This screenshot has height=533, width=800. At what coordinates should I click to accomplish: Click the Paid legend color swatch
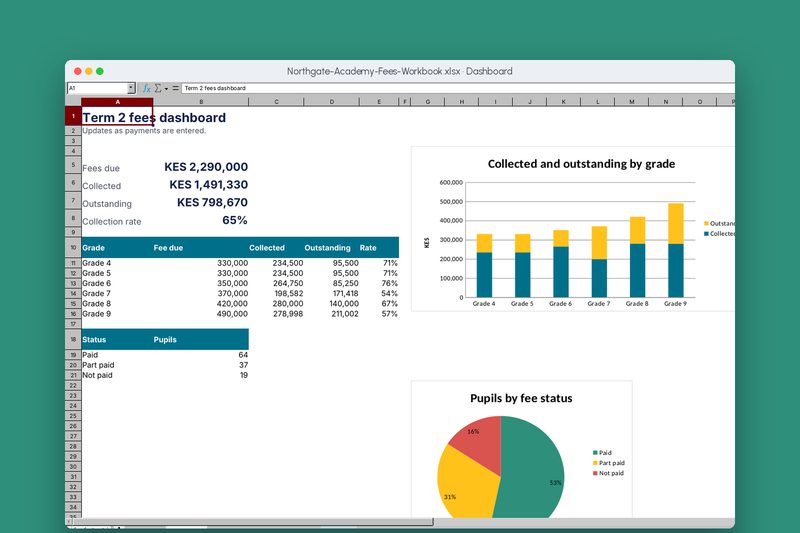click(595, 453)
